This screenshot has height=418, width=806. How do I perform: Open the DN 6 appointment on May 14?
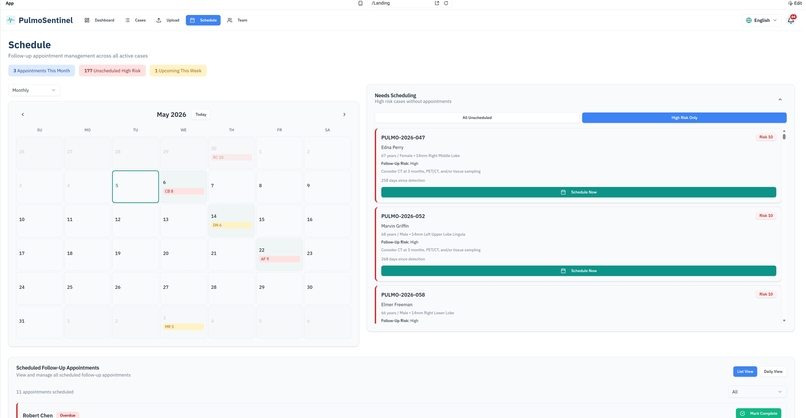point(231,225)
